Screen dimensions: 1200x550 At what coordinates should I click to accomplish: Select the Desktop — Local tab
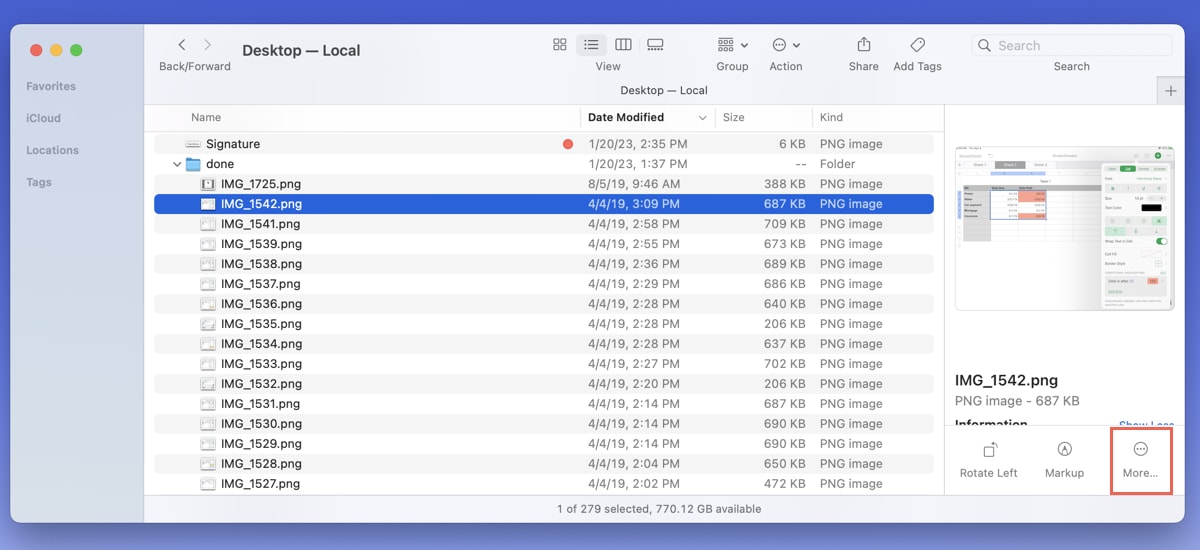click(x=664, y=90)
